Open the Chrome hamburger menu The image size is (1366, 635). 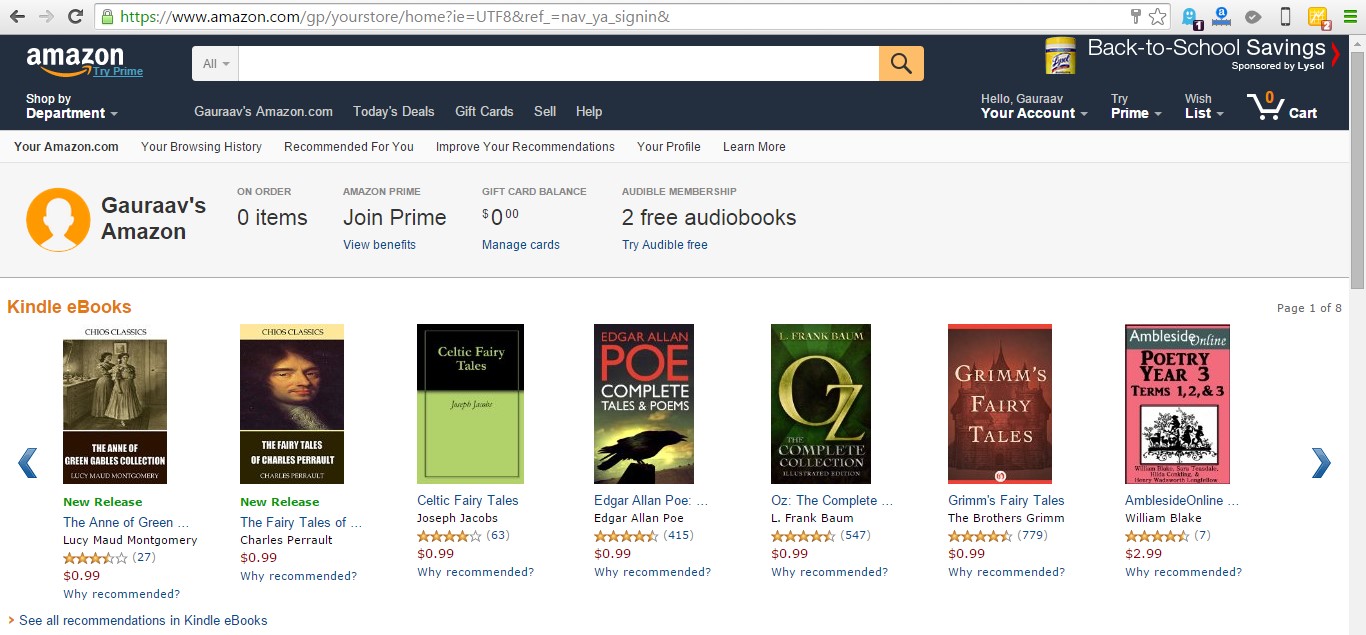coord(1349,17)
